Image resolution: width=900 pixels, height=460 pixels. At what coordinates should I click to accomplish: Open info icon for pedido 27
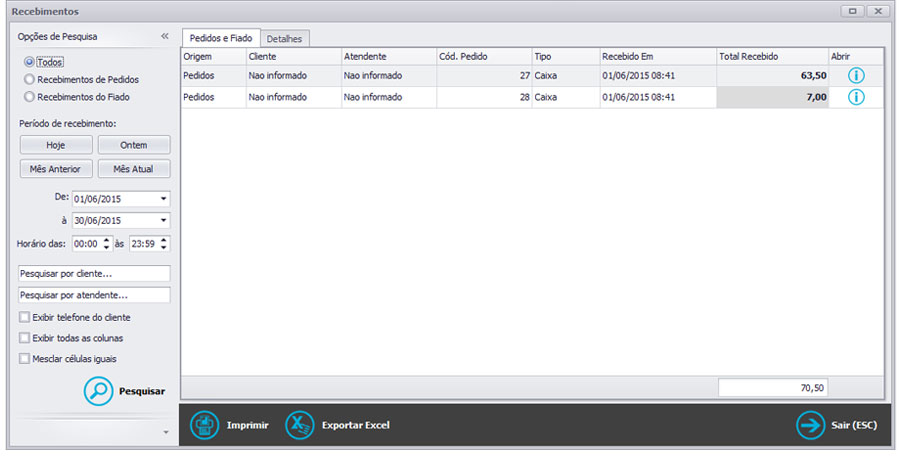tap(857, 75)
